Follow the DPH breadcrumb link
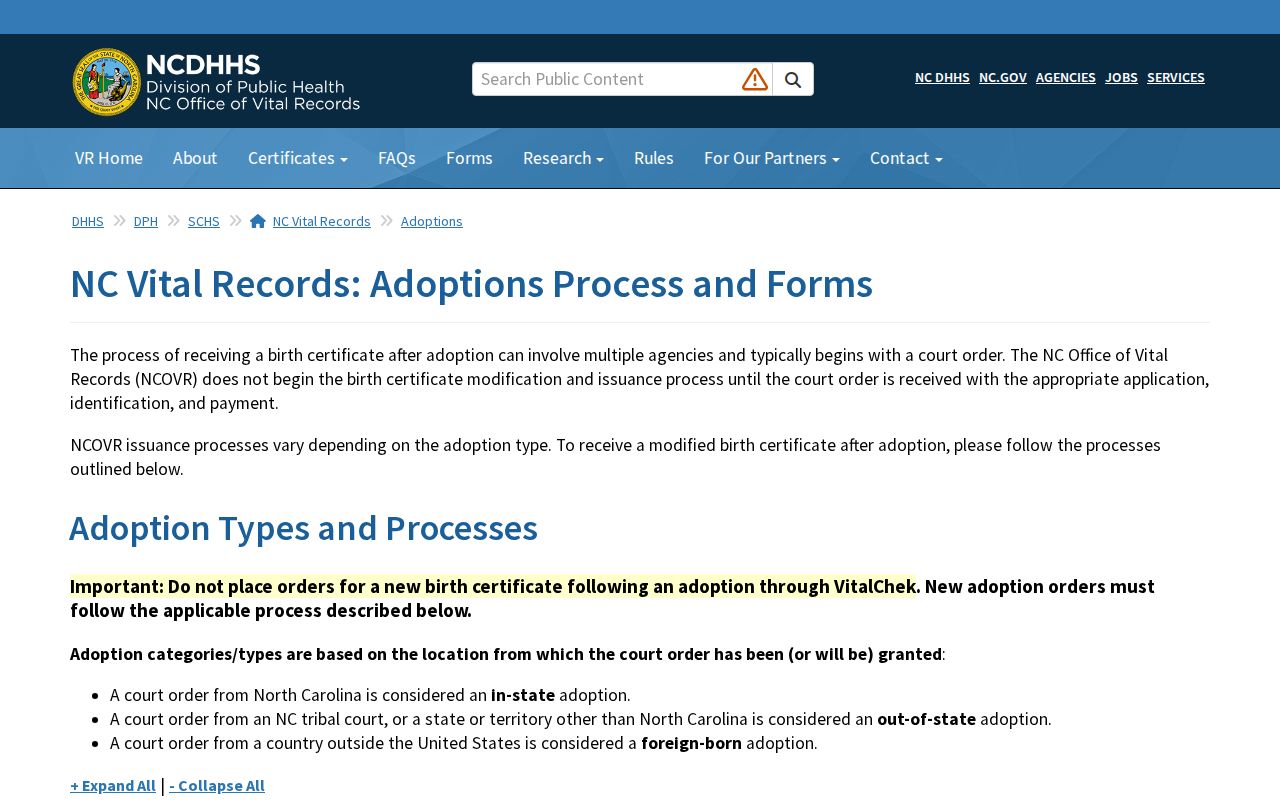This screenshot has width=1280, height=800. coord(146,221)
